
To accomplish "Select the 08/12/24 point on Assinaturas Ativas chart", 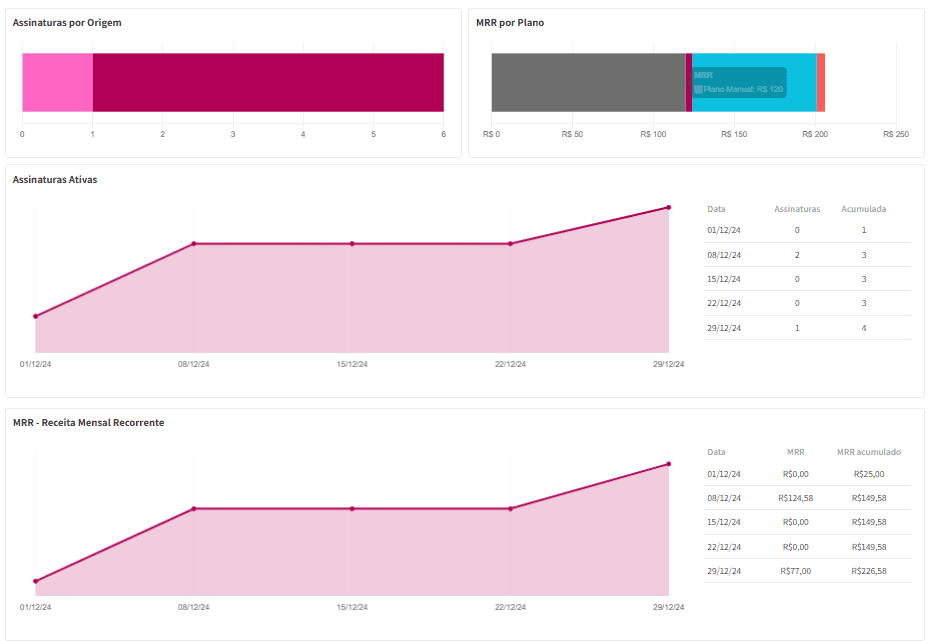I will 194,243.
